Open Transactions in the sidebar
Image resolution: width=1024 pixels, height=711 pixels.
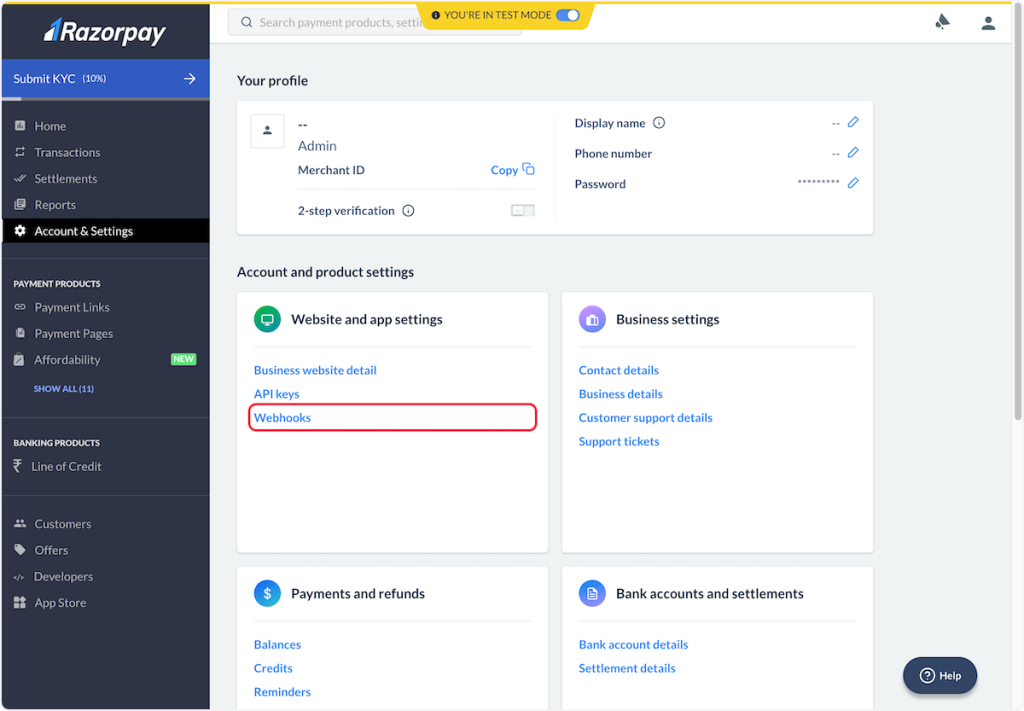pyautogui.click(x=67, y=152)
